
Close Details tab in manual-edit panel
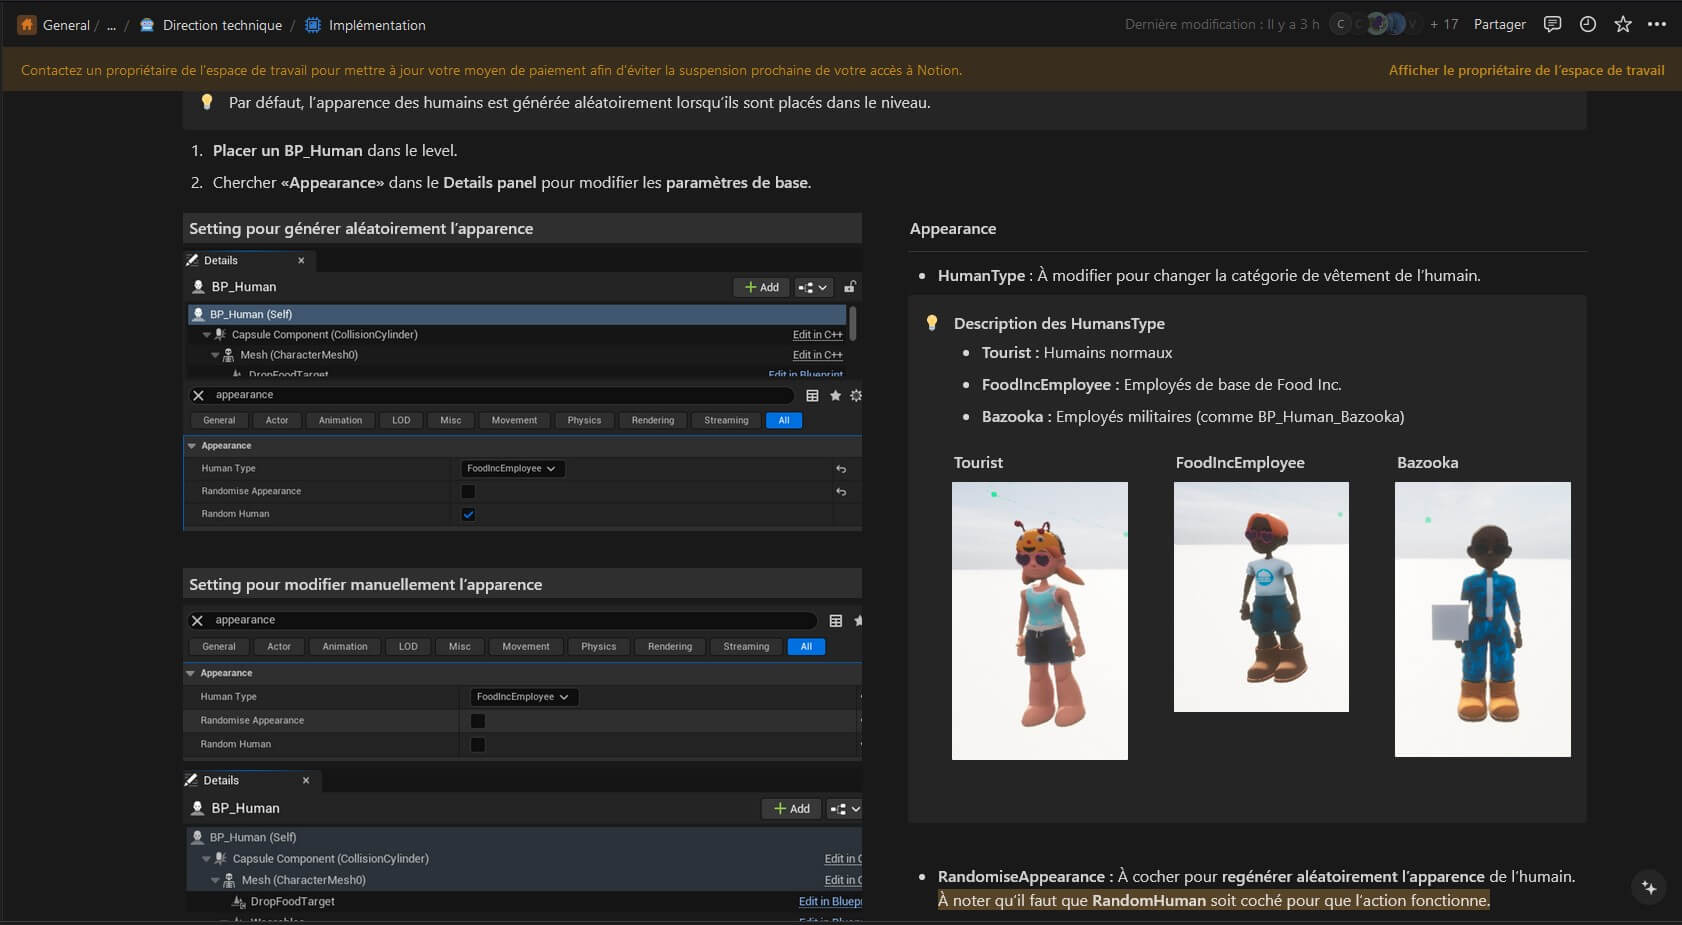[x=306, y=780]
